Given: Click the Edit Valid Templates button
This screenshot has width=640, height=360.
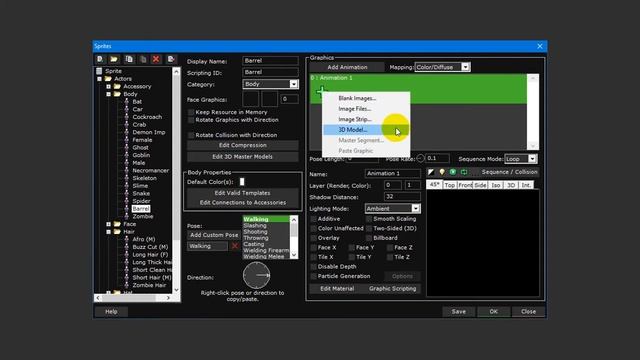Looking at the screenshot, I should (x=242, y=193).
